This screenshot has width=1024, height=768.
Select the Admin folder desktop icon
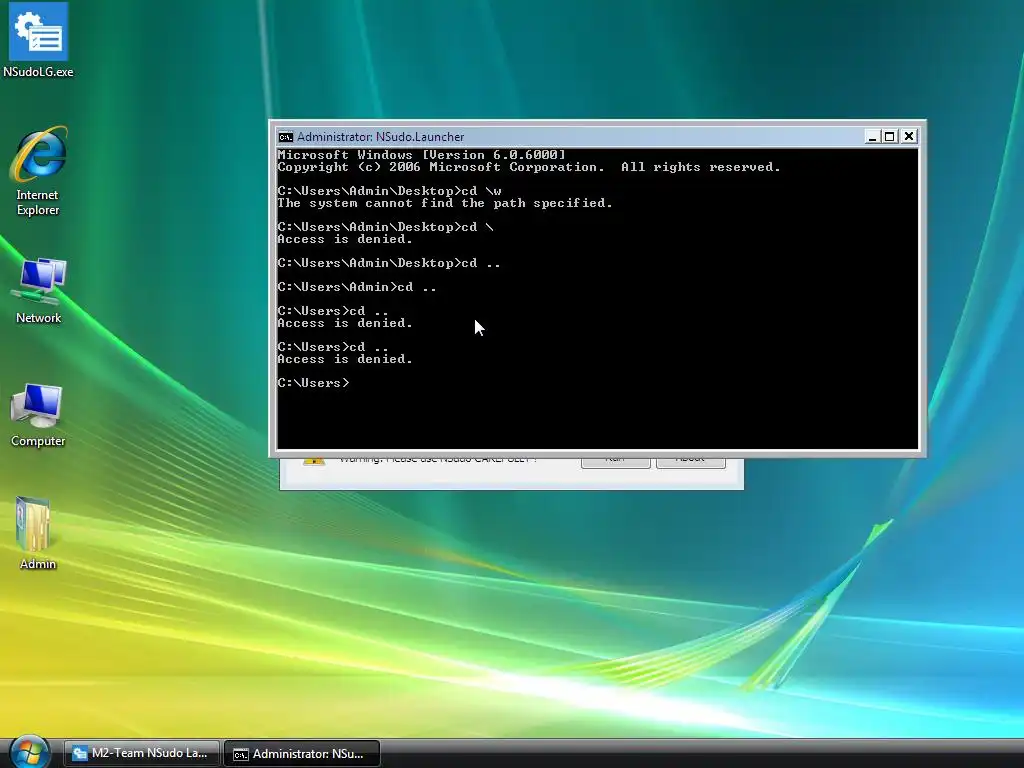[37, 534]
